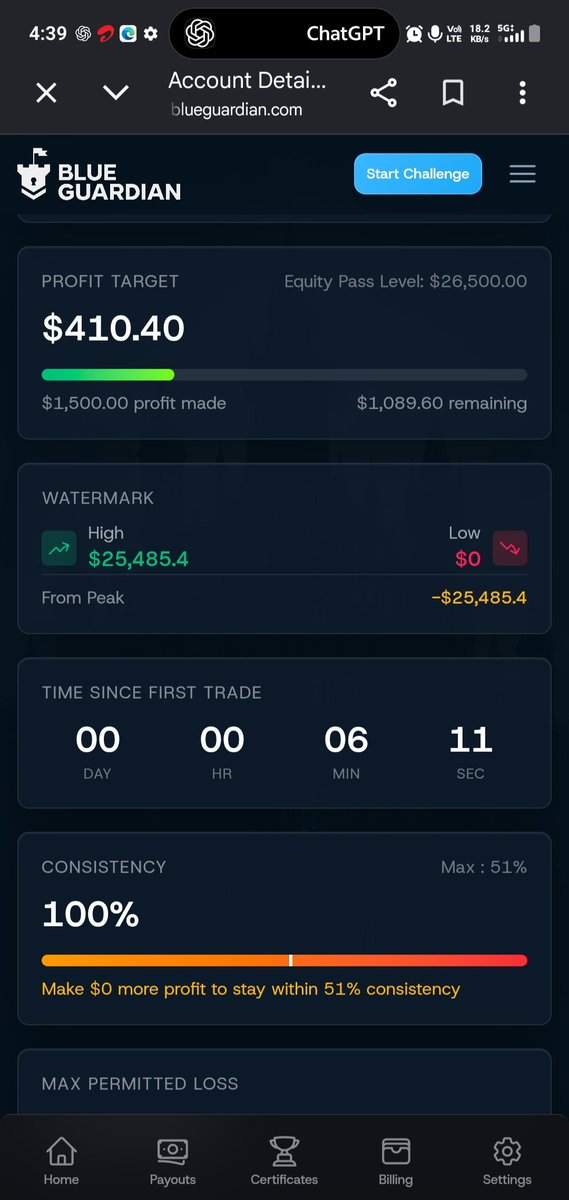Close the browser tab with X icon
The width and height of the screenshot is (569, 1200).
pyautogui.click(x=46, y=93)
